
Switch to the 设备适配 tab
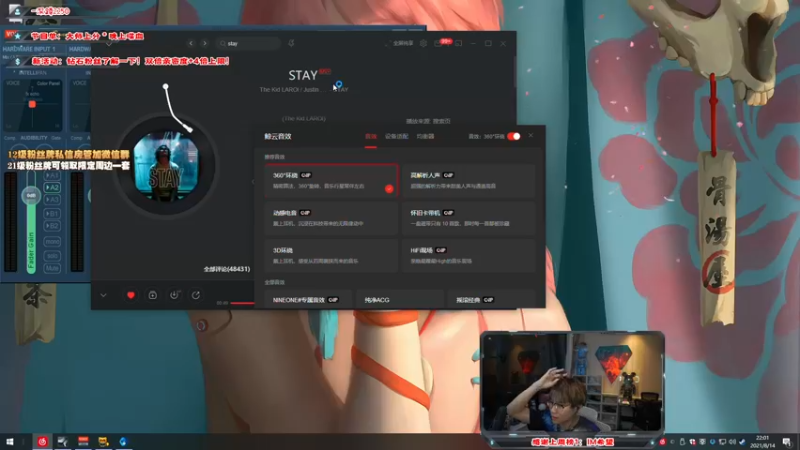coord(396,136)
